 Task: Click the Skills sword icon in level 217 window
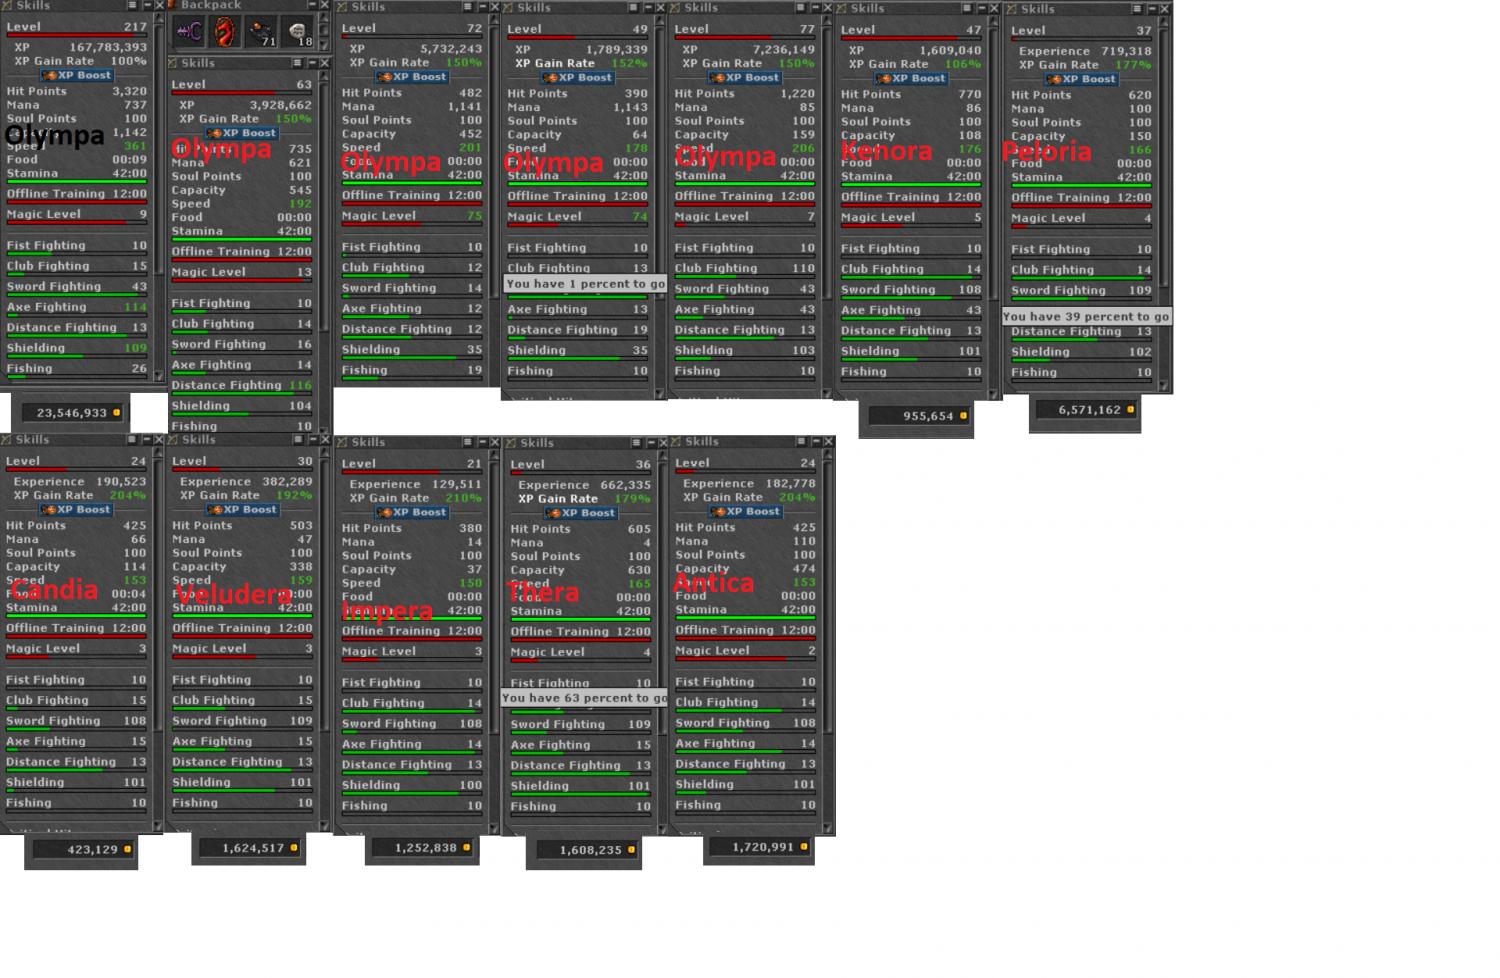[x=7, y=5]
